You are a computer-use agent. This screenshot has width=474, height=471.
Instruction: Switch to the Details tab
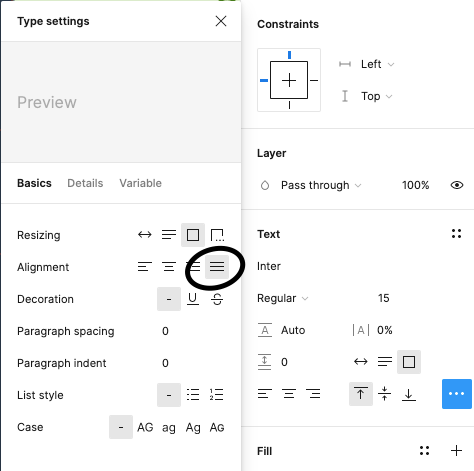[85, 183]
